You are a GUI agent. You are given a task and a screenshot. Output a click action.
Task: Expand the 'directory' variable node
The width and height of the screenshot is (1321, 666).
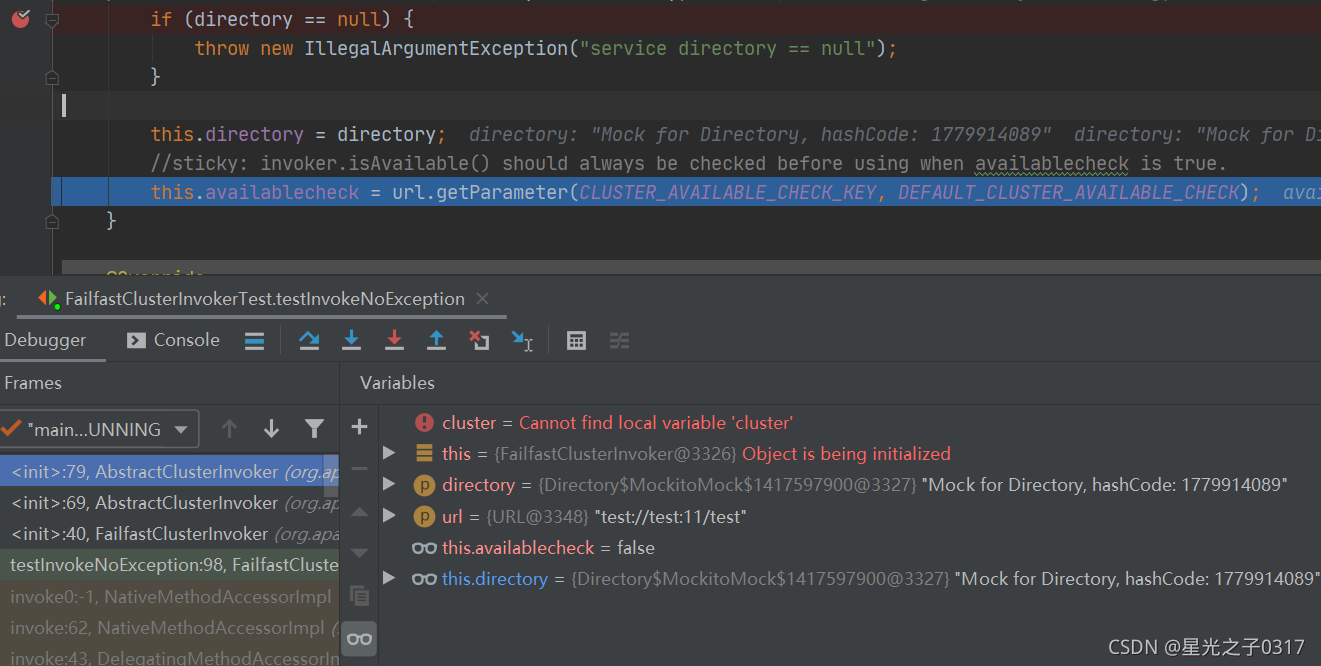pos(389,484)
